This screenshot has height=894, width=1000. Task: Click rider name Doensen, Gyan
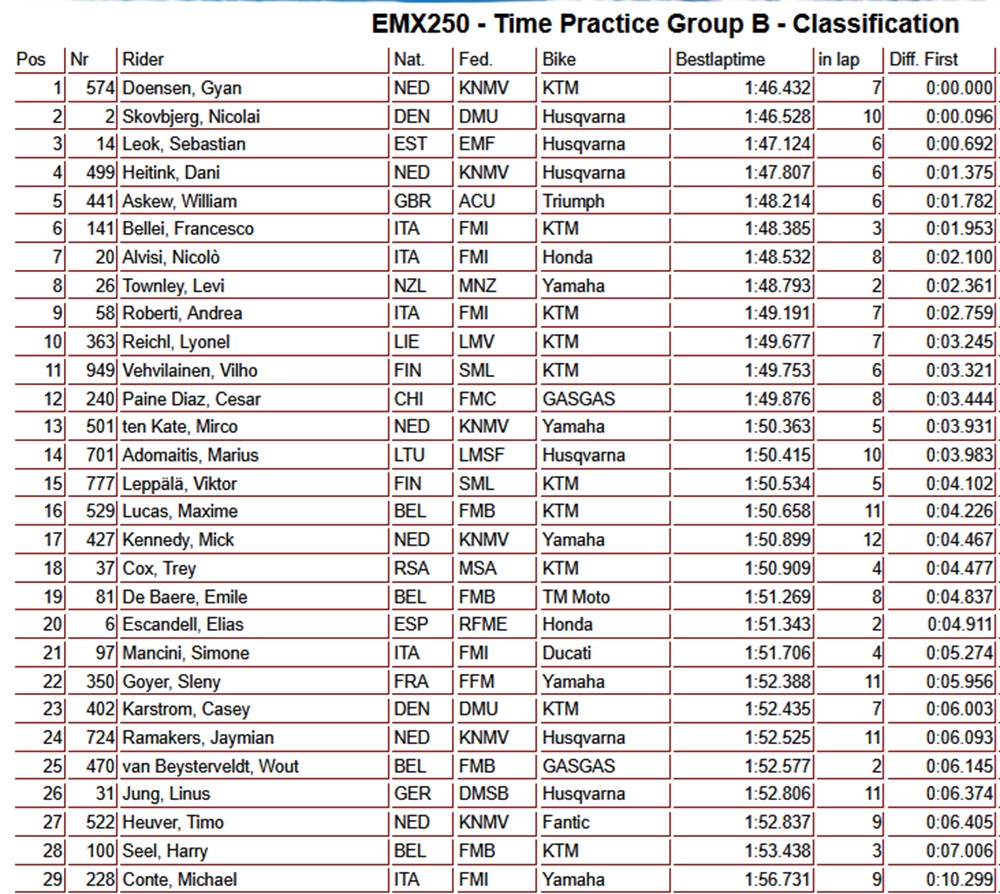[182, 88]
